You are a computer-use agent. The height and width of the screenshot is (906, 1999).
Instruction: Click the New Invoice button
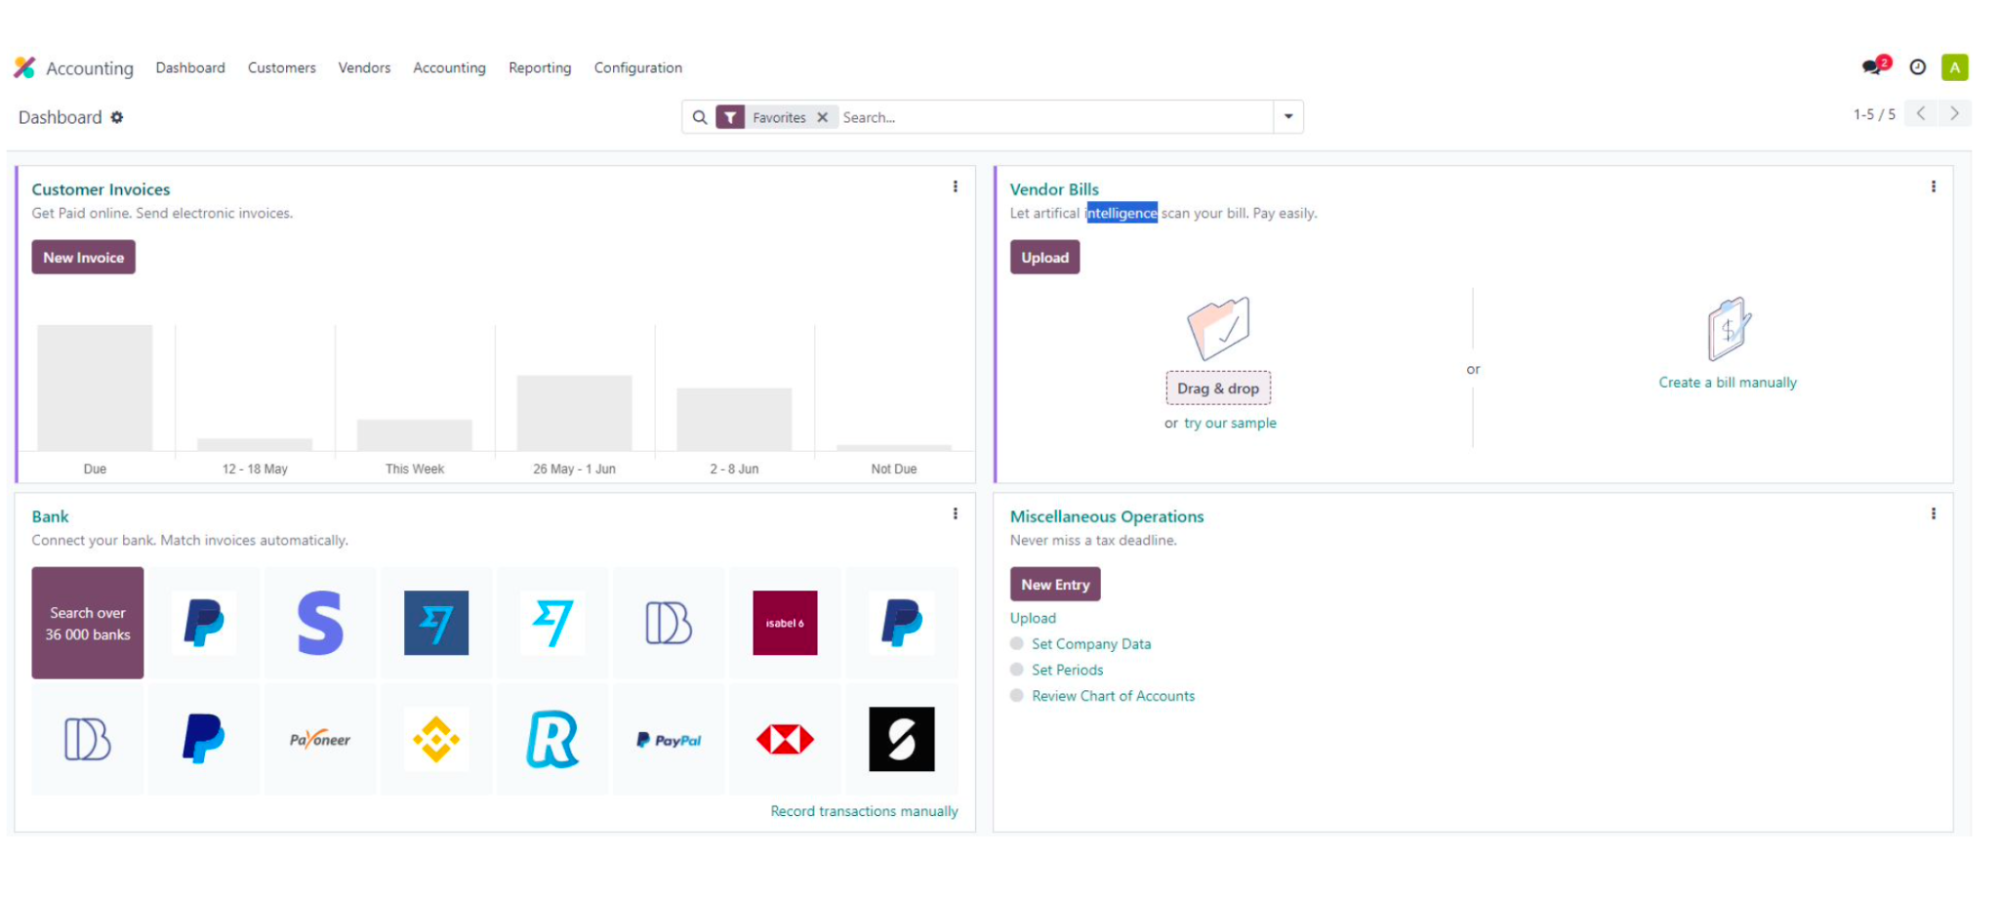(83, 257)
